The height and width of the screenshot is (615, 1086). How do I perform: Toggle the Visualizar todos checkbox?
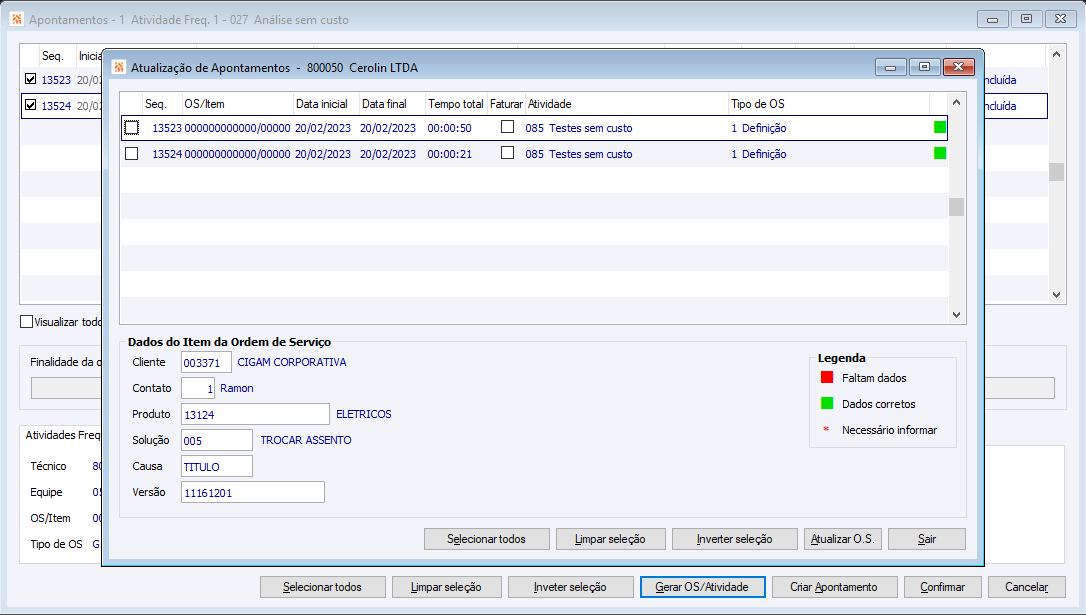(x=26, y=321)
